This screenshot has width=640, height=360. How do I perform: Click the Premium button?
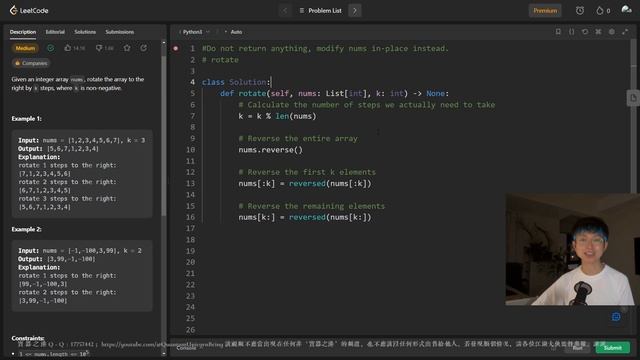545,11
